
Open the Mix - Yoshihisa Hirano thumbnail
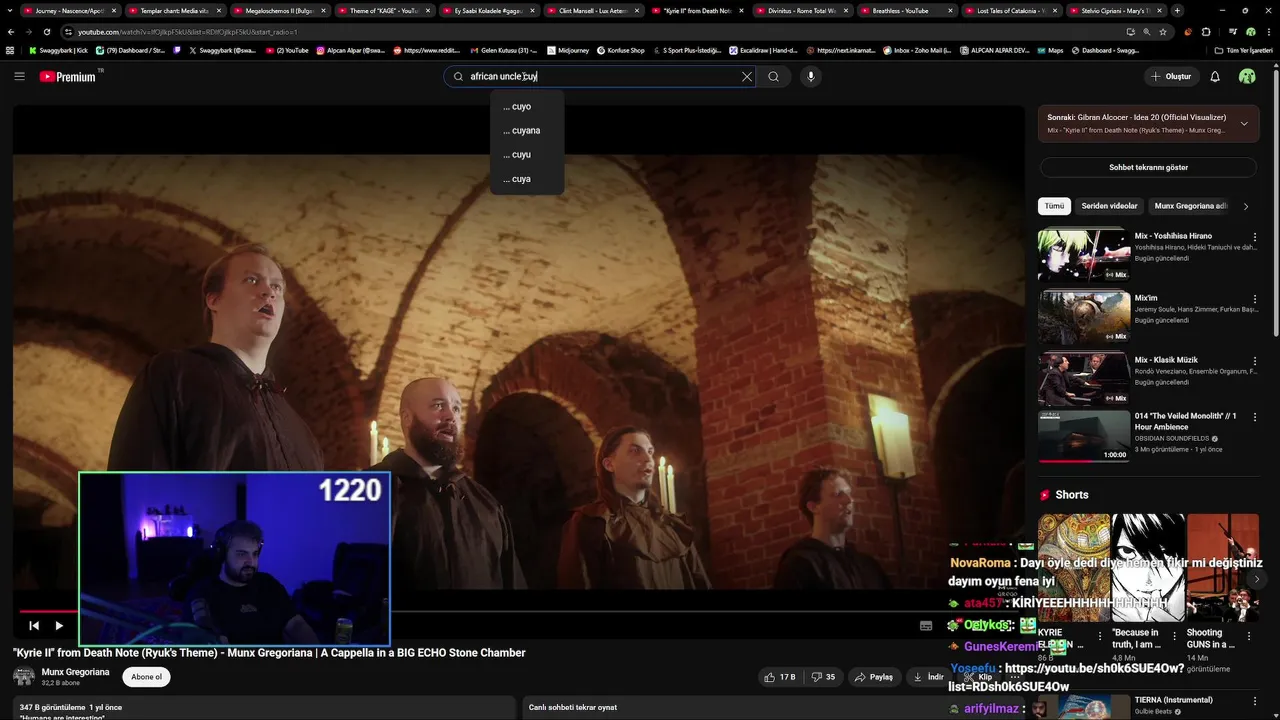click(x=1084, y=255)
